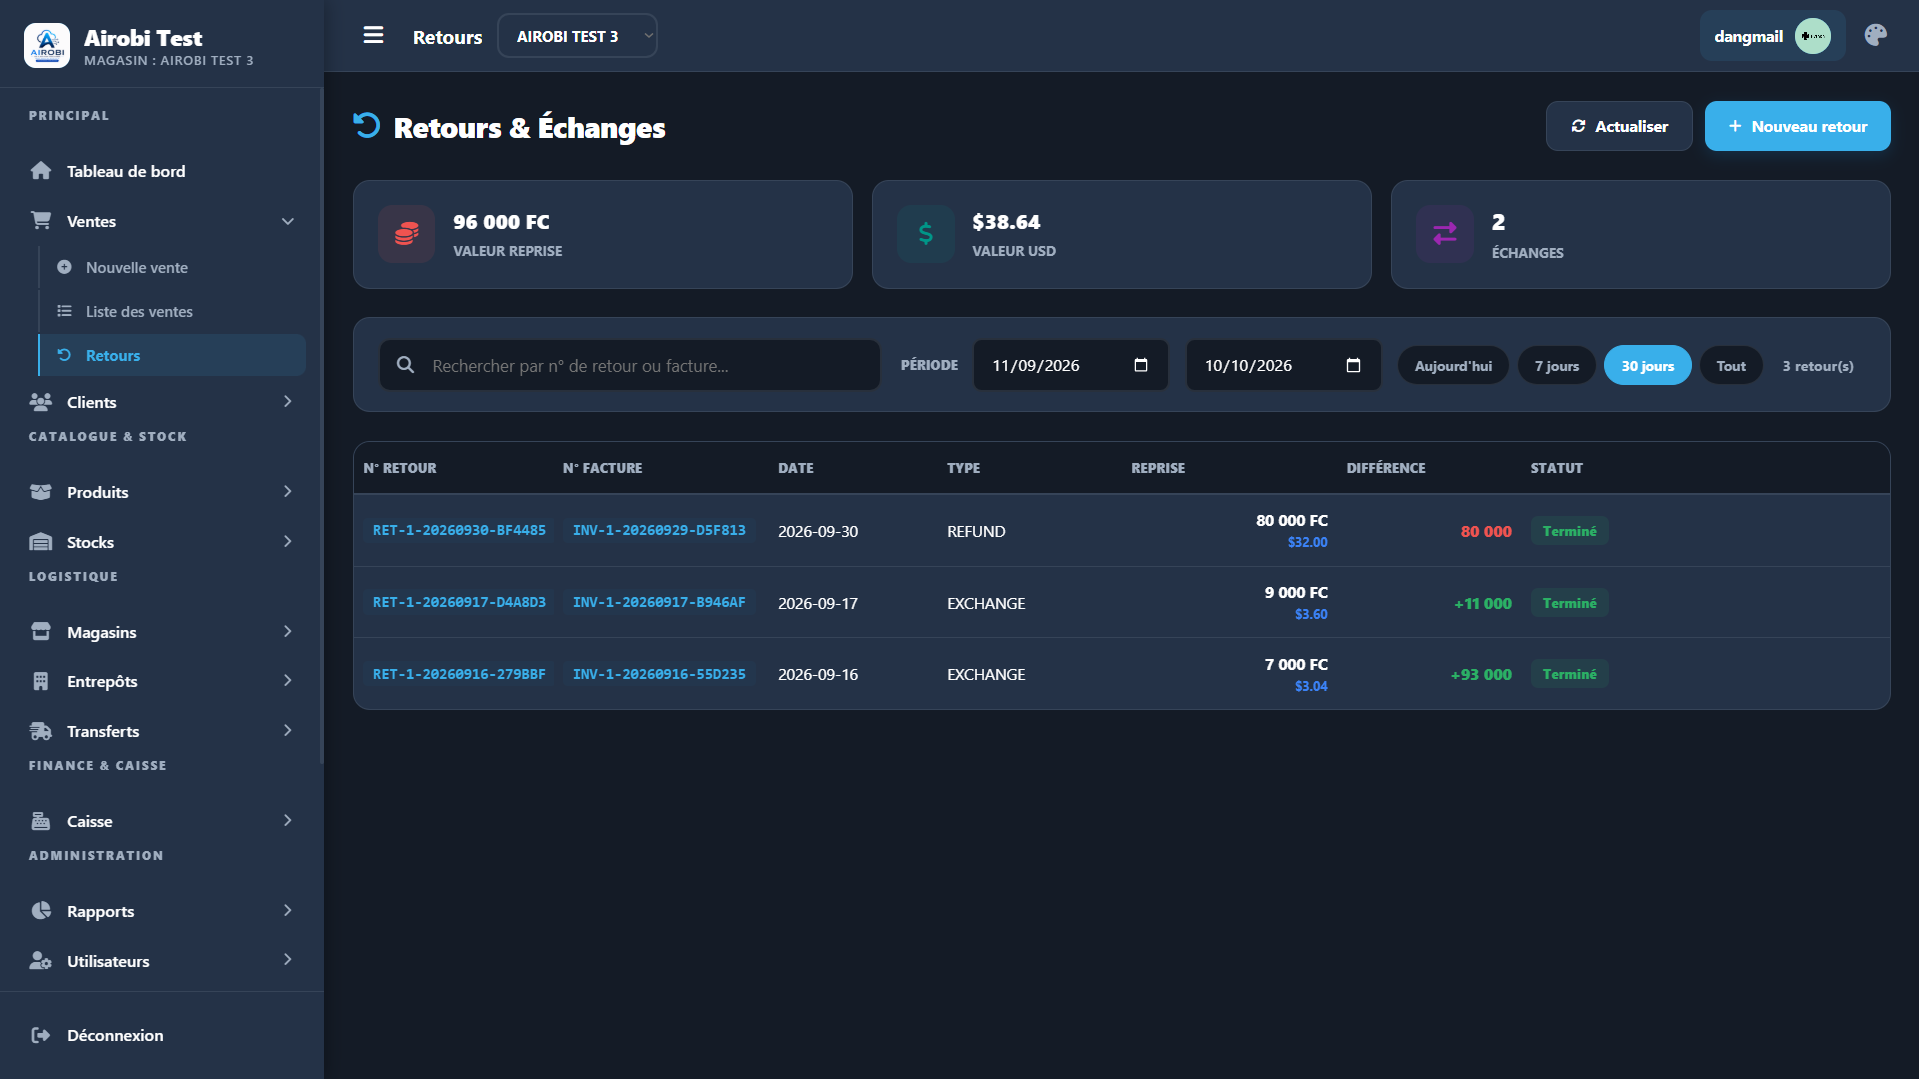Click the dollar Valeur USD icon
1919x1079 pixels.
925,234
